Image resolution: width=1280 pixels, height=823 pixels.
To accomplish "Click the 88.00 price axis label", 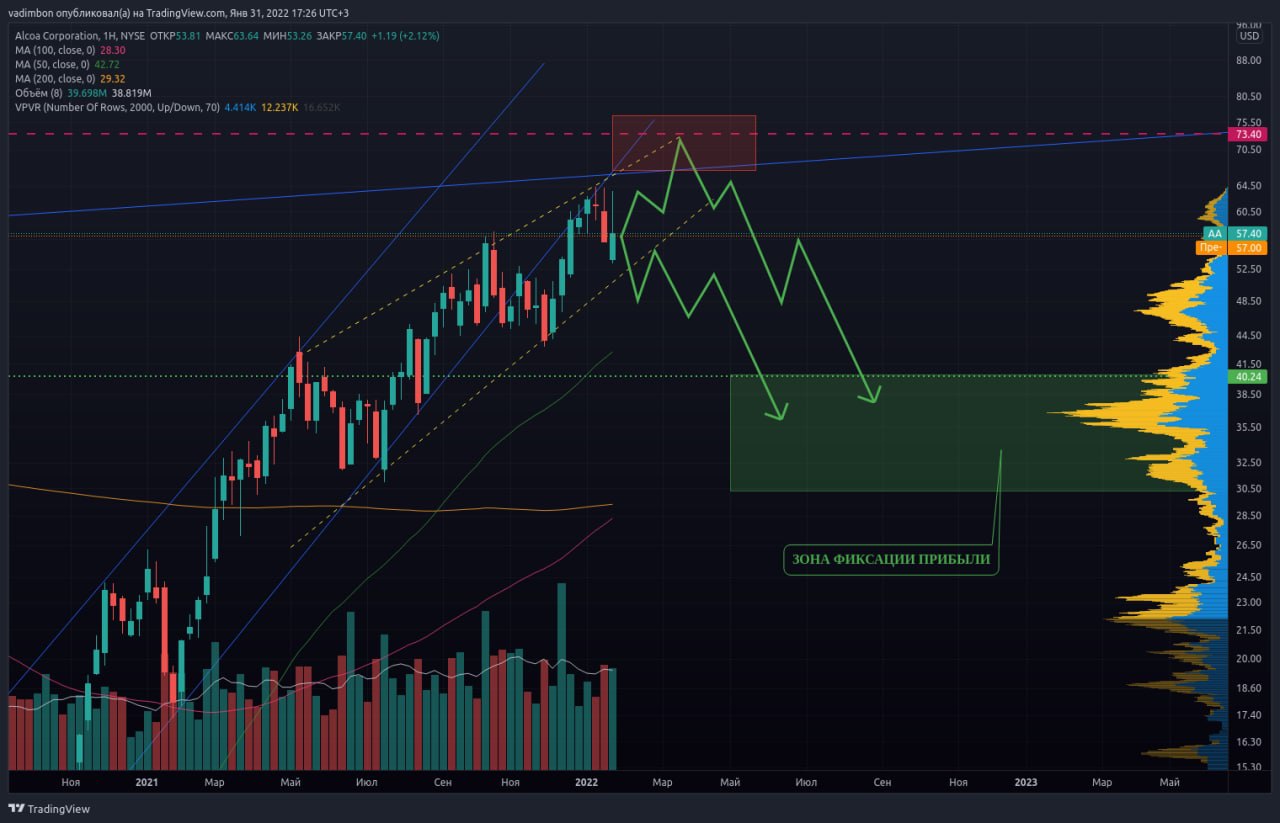I will [1249, 60].
